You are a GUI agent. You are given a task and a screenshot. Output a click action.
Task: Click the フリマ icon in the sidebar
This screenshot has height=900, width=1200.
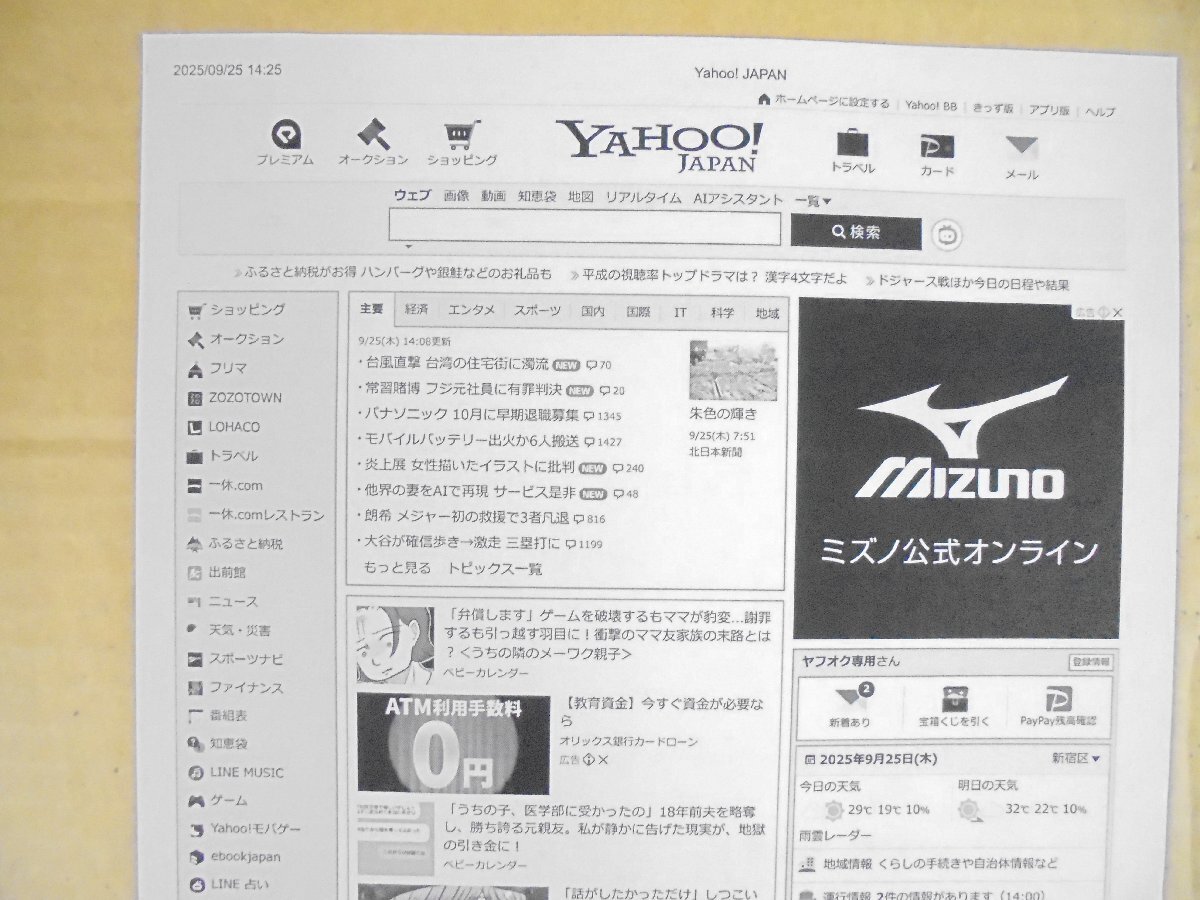coord(196,369)
